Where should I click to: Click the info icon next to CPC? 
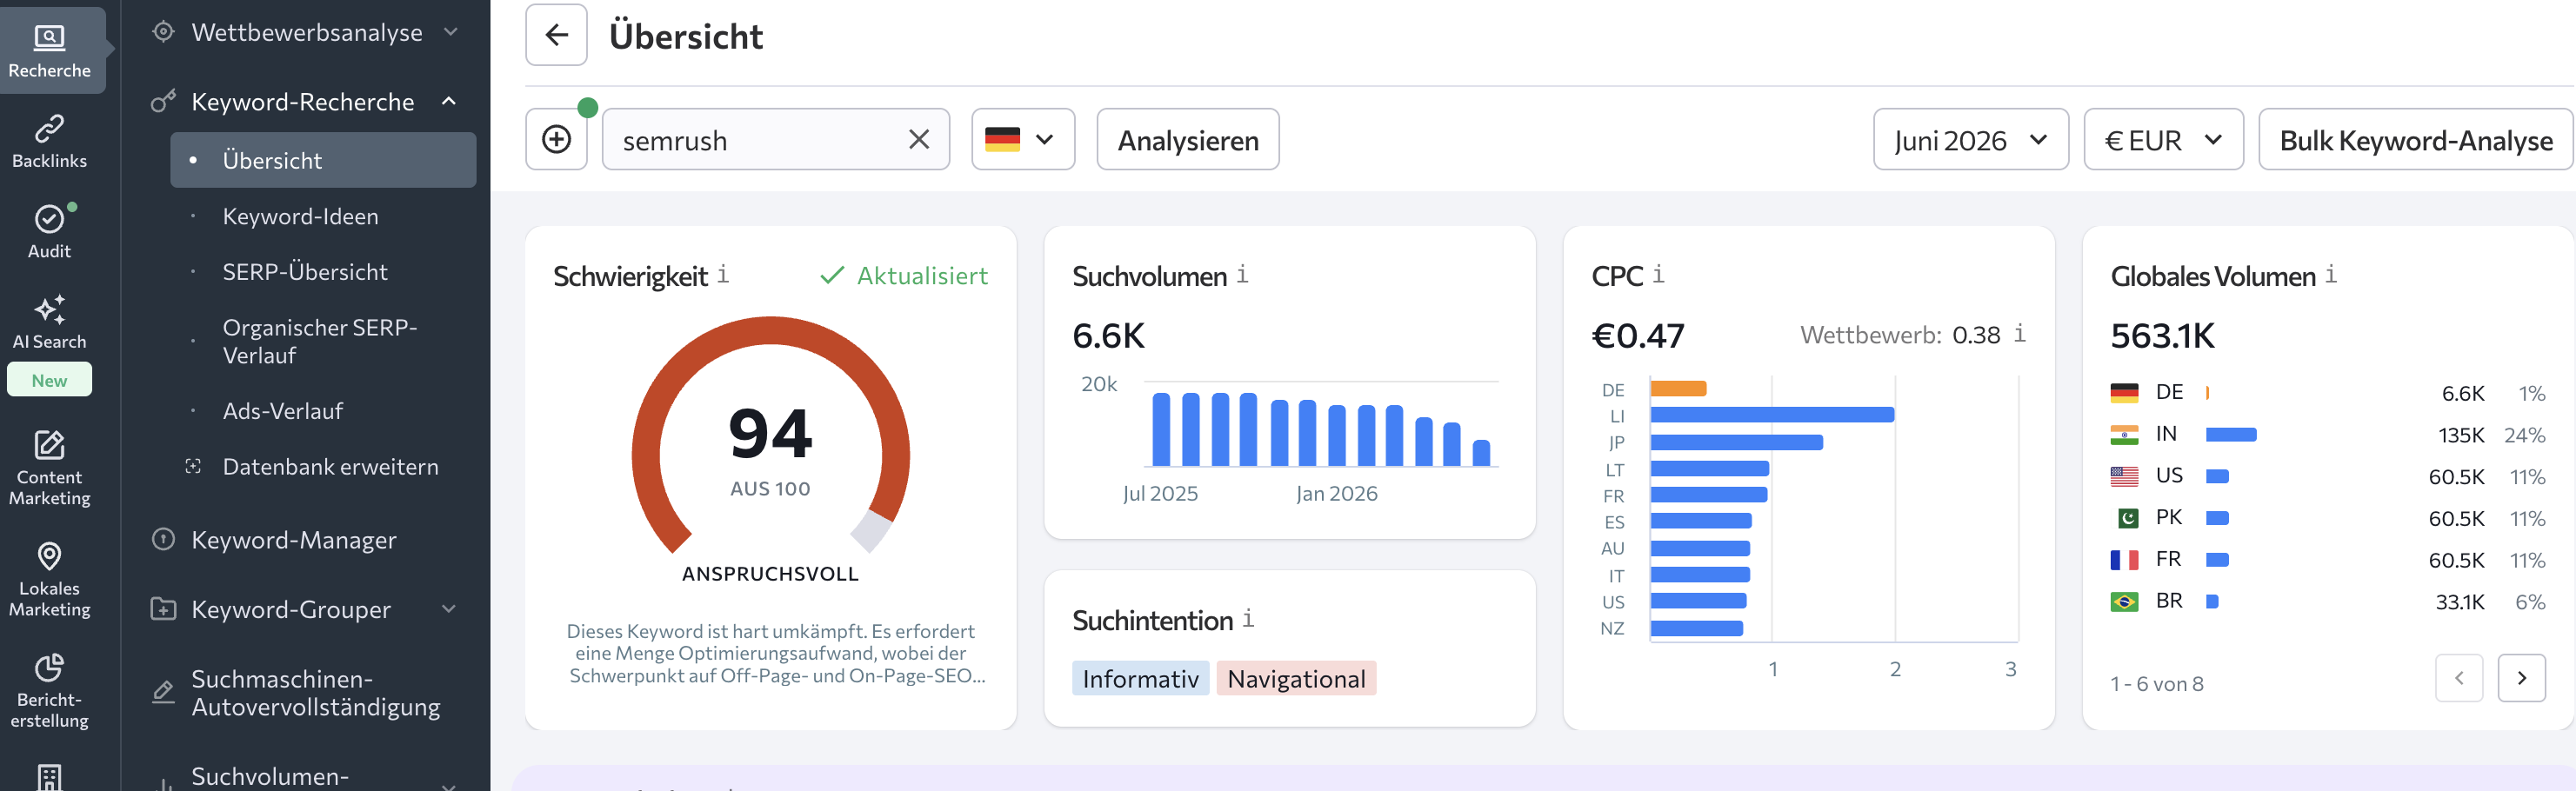click(1658, 273)
